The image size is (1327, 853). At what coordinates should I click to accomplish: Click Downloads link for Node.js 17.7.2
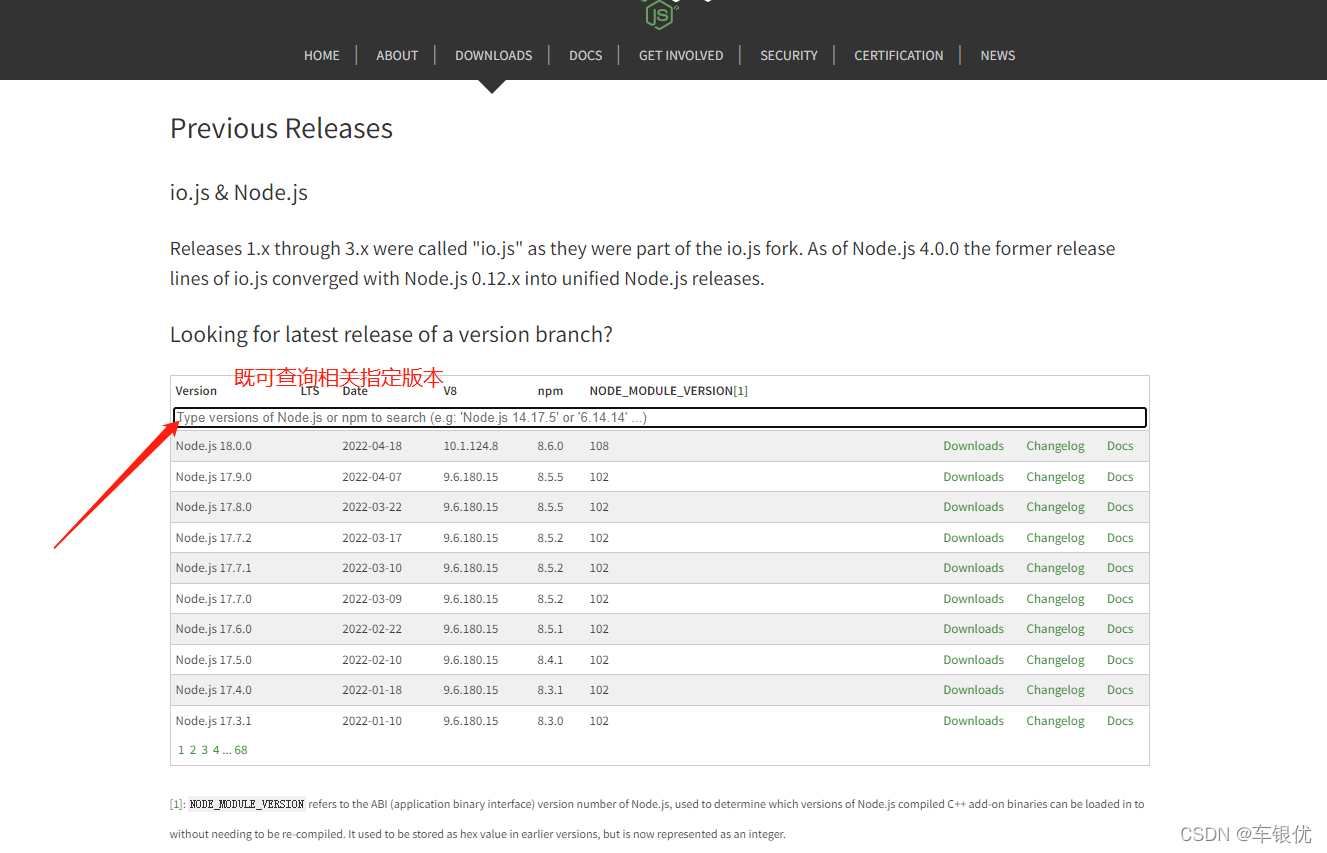pos(973,538)
